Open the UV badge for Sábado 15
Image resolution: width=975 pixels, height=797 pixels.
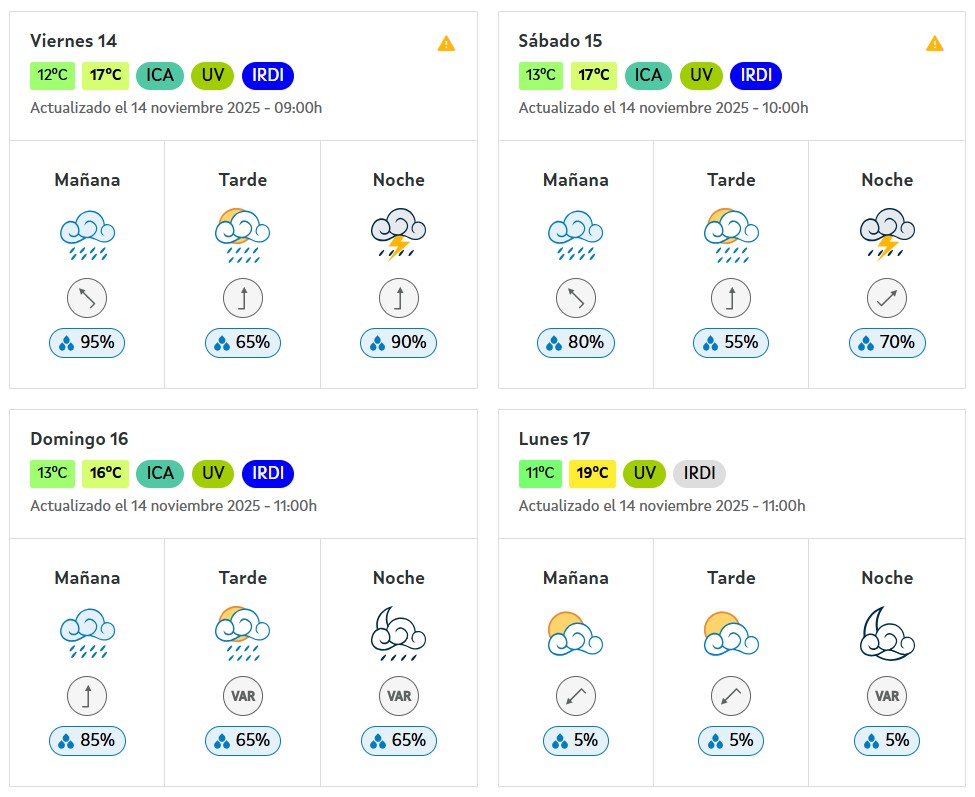[x=701, y=75]
